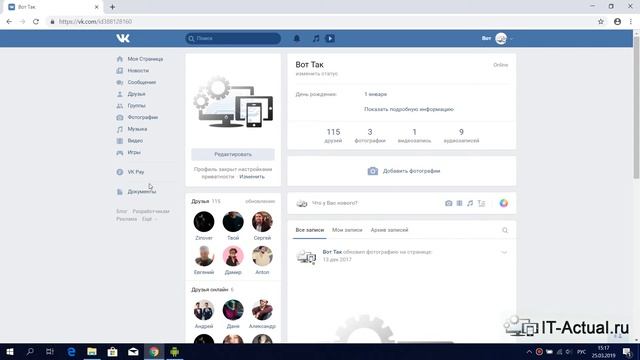640x360 pixels.
Task: Open the Android emulator taskbar icon
Action: pyautogui.click(x=174, y=352)
